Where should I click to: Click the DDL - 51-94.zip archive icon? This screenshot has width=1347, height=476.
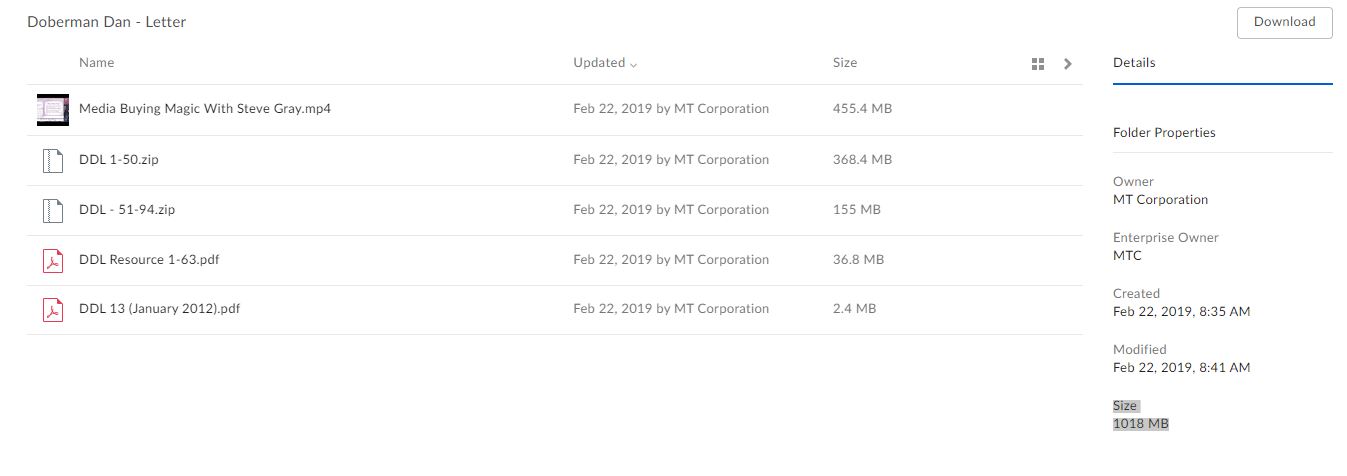52,210
